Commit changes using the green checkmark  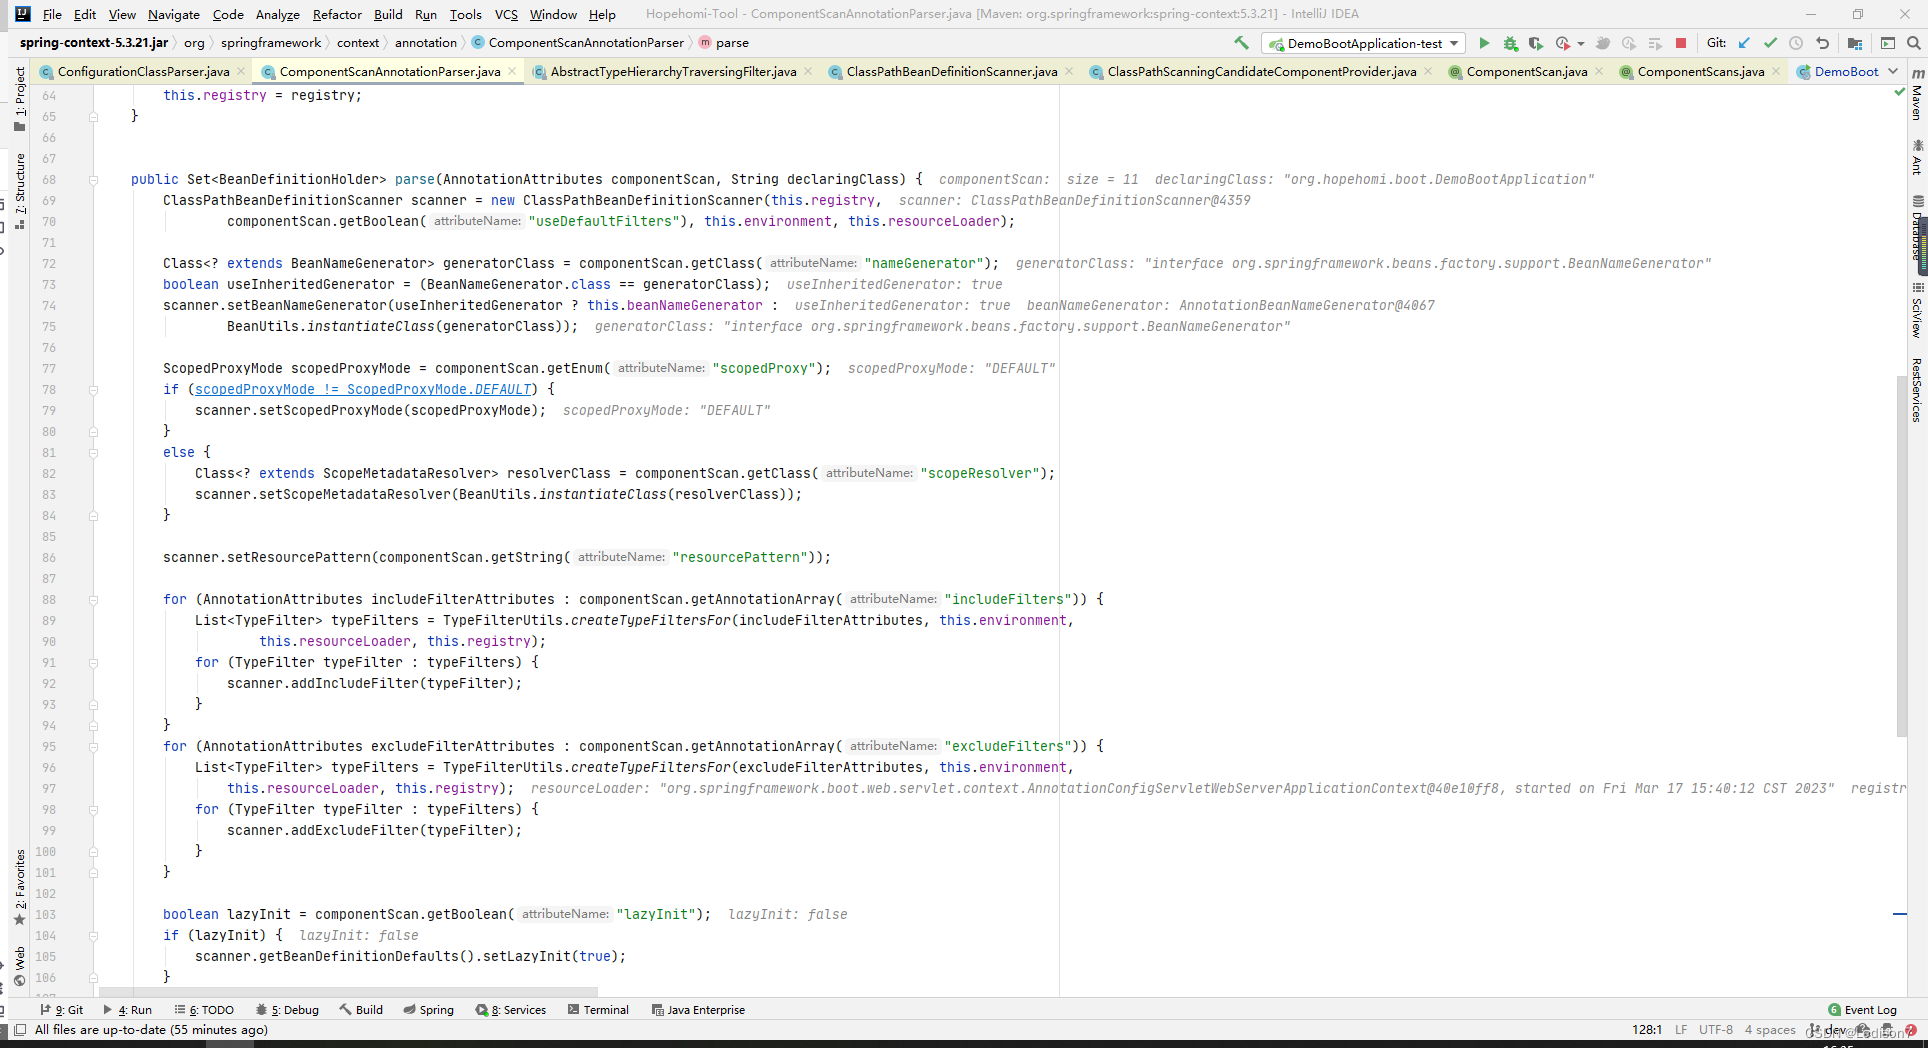1770,43
